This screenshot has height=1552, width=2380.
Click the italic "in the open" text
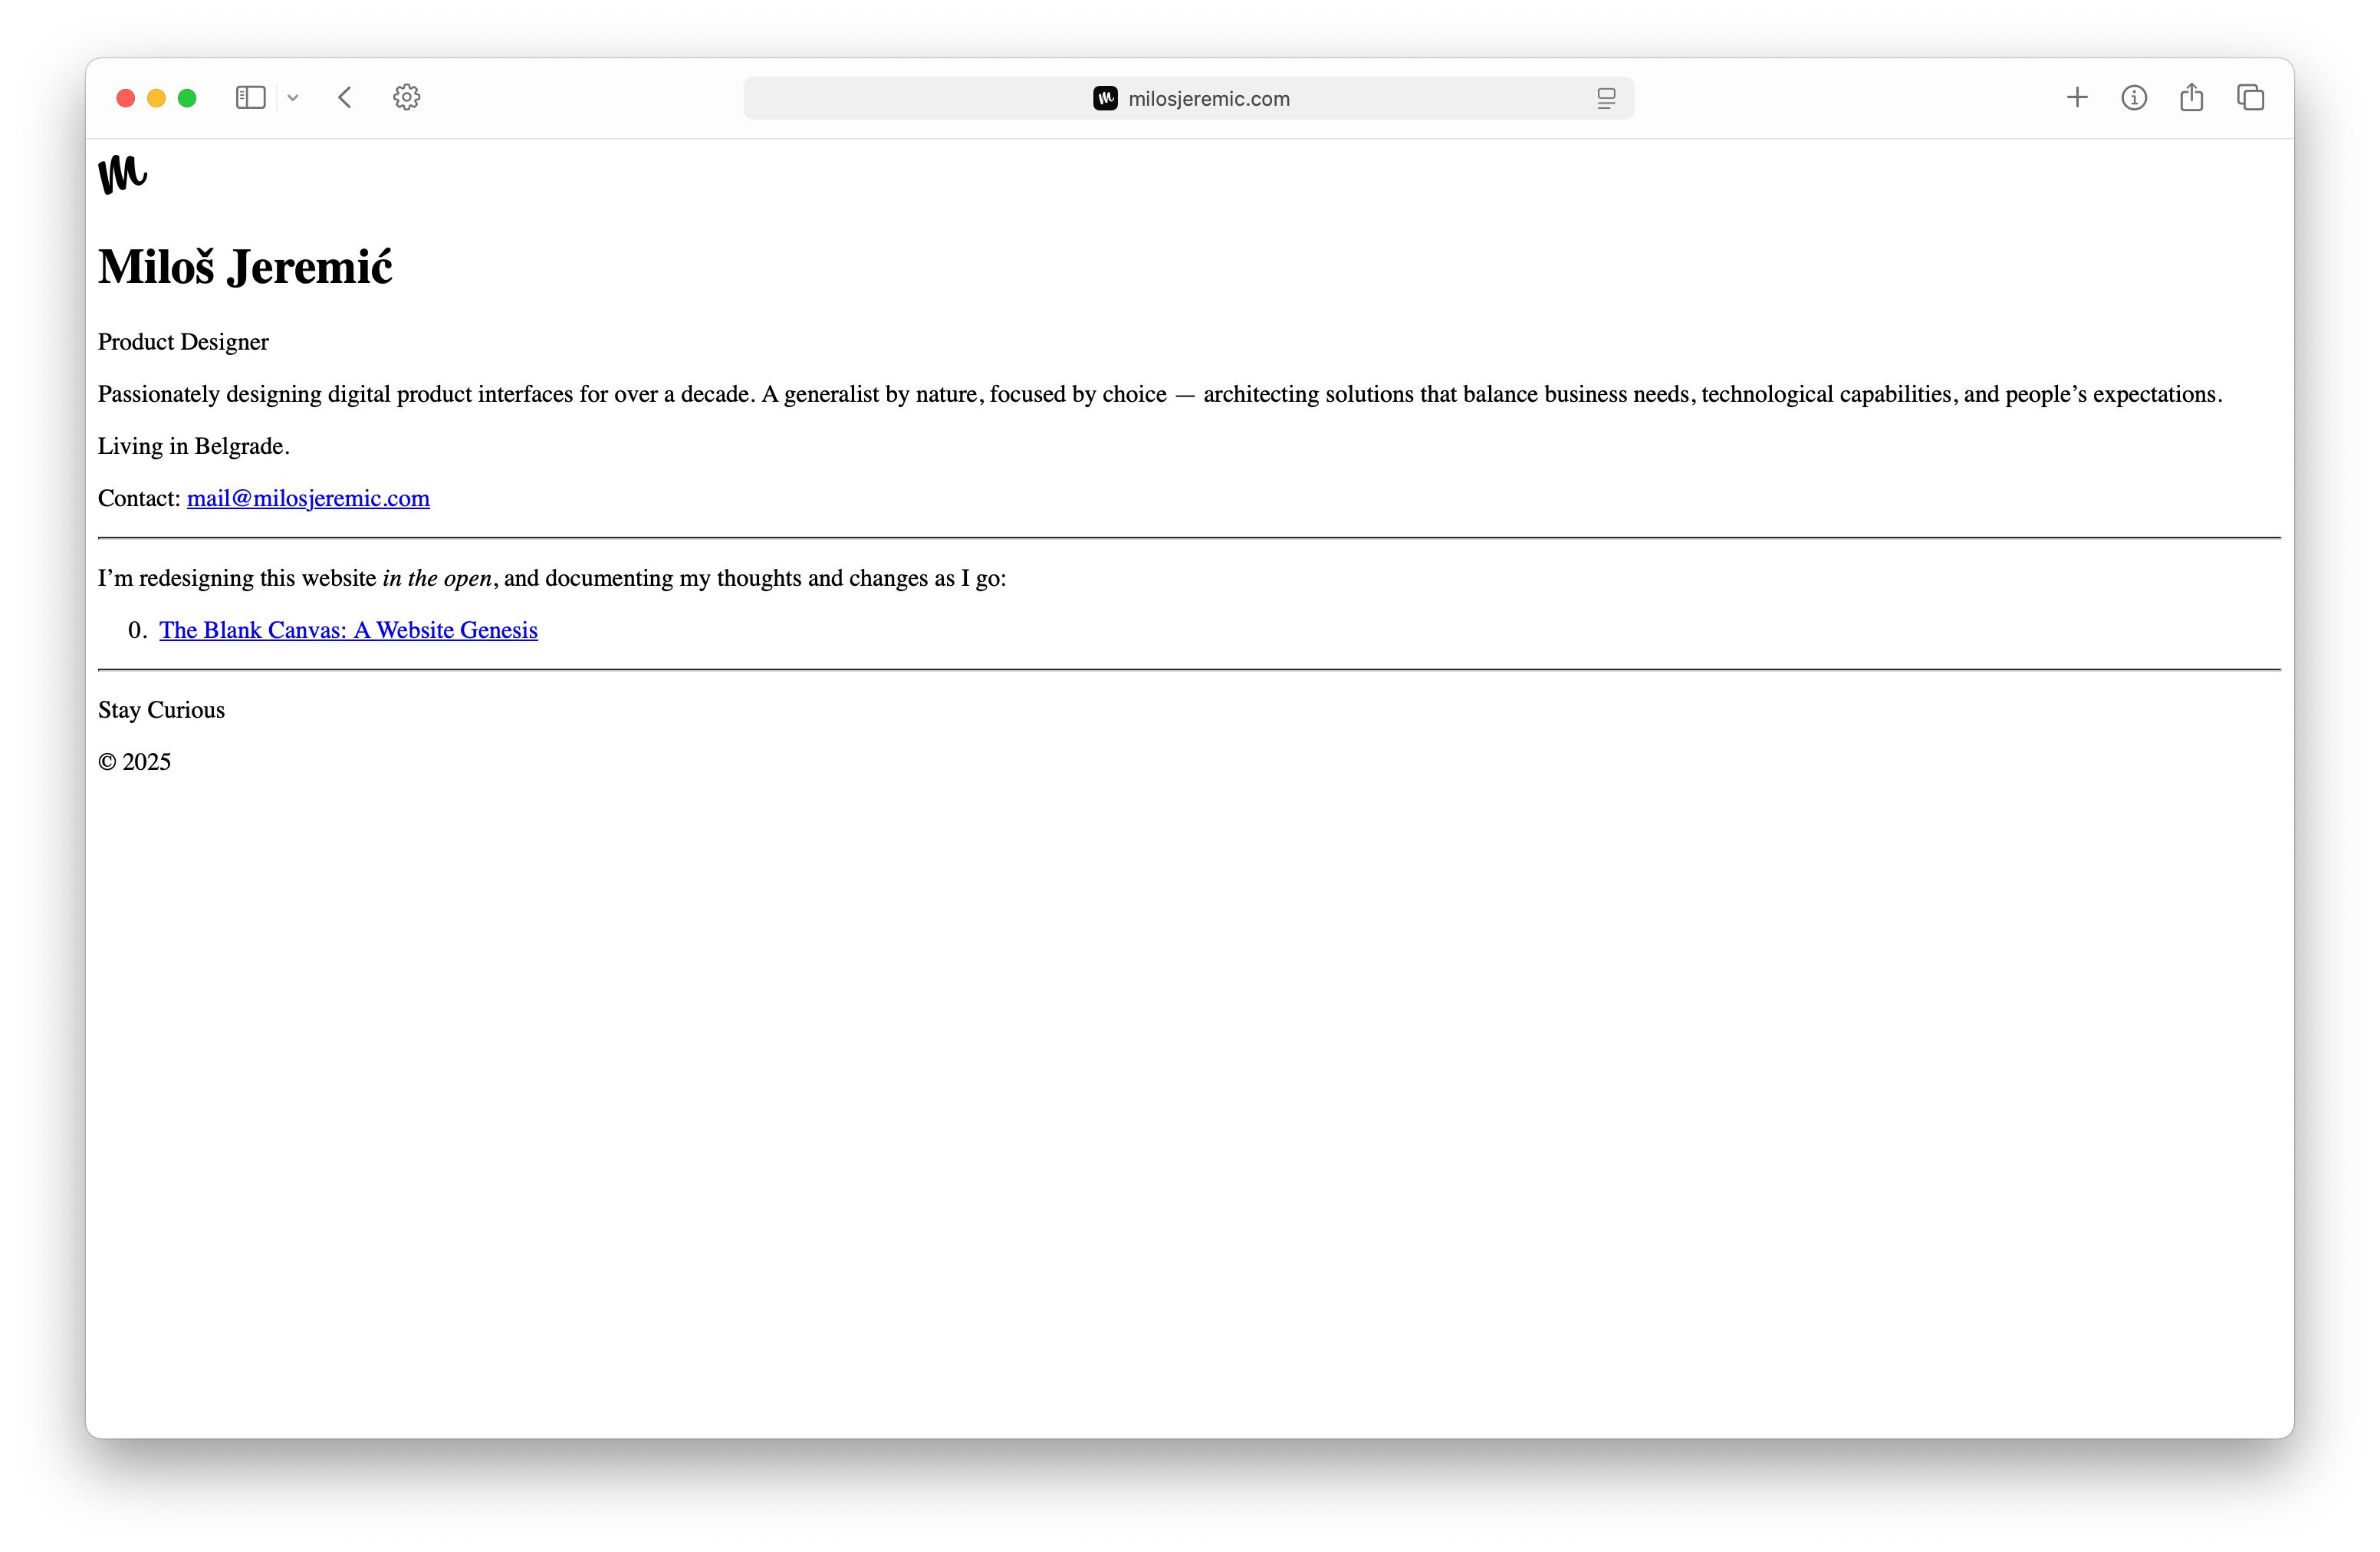[x=437, y=578]
